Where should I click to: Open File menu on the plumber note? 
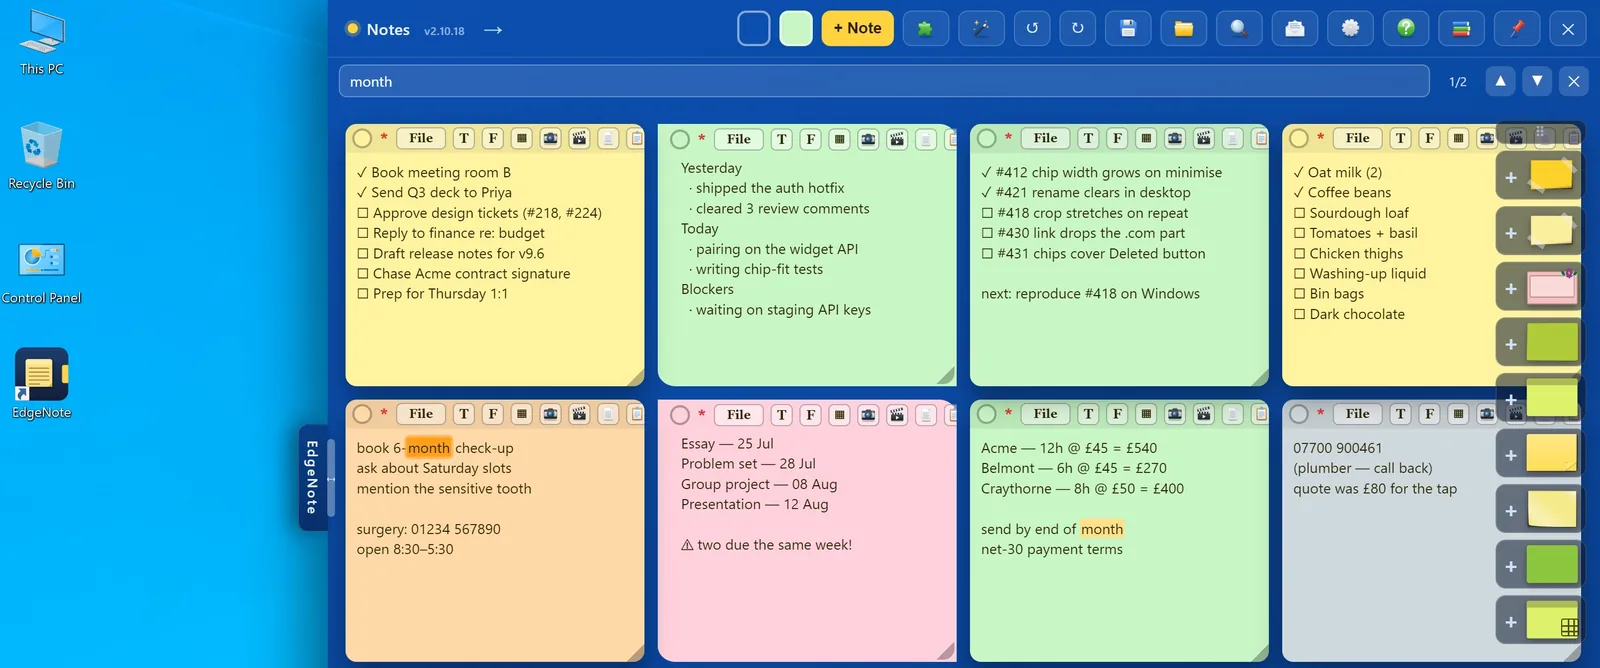1358,414
